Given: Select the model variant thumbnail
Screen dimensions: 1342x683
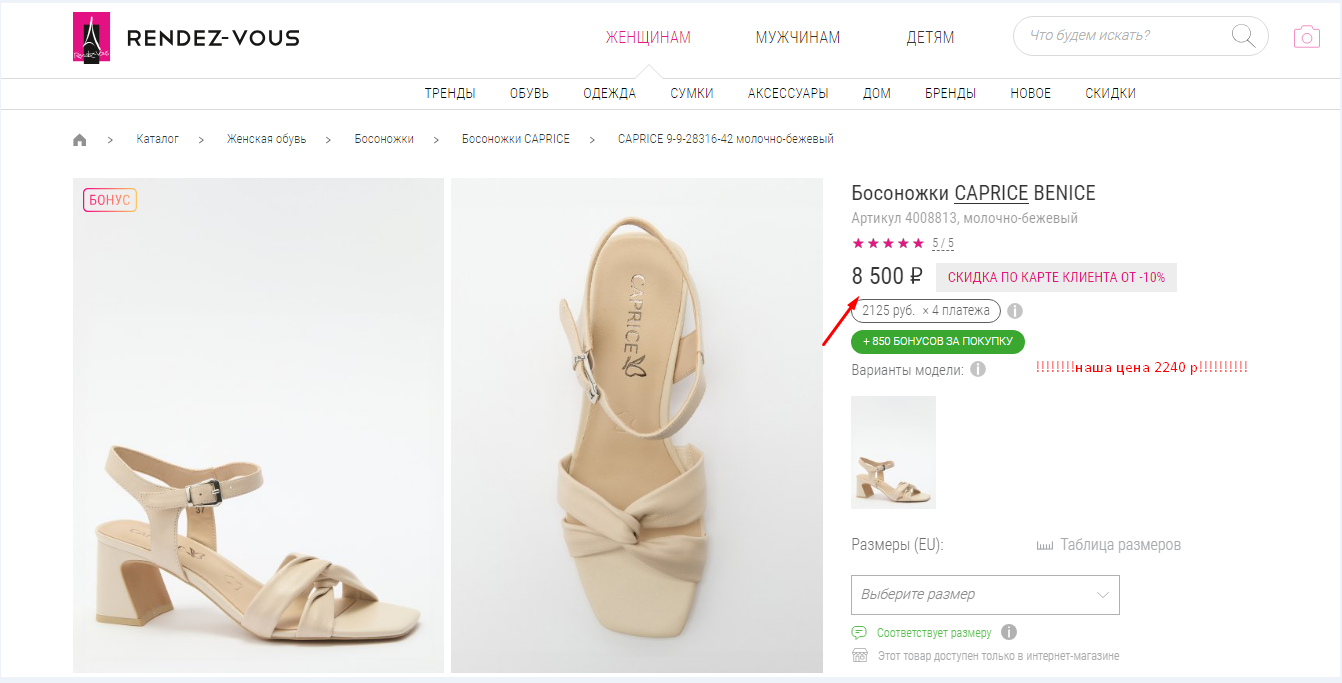Looking at the screenshot, I should click(893, 452).
